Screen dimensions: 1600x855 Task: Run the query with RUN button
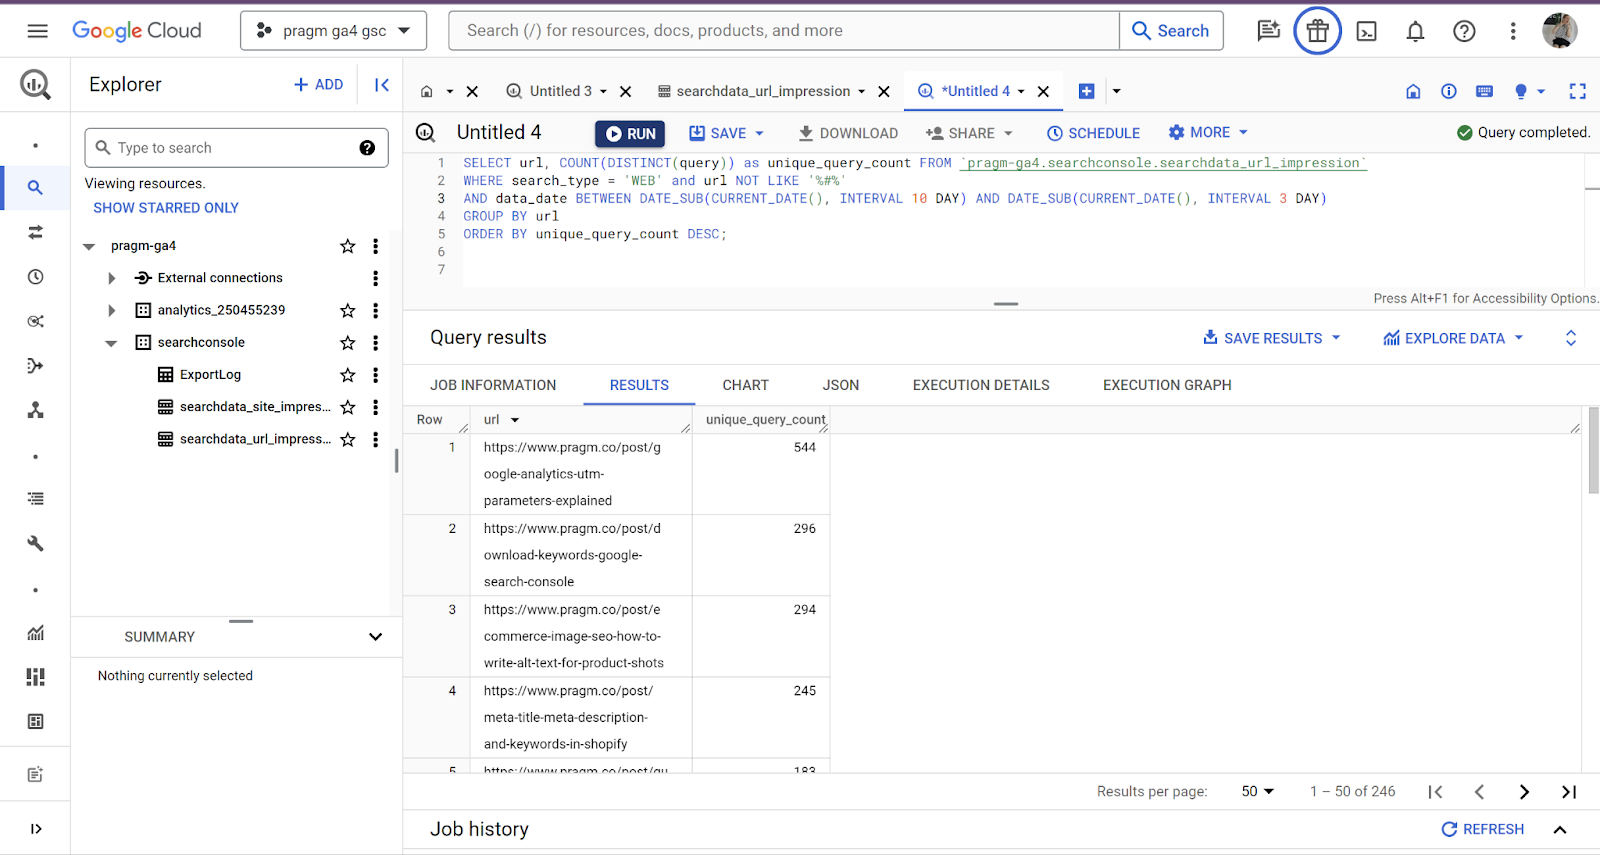[631, 133]
